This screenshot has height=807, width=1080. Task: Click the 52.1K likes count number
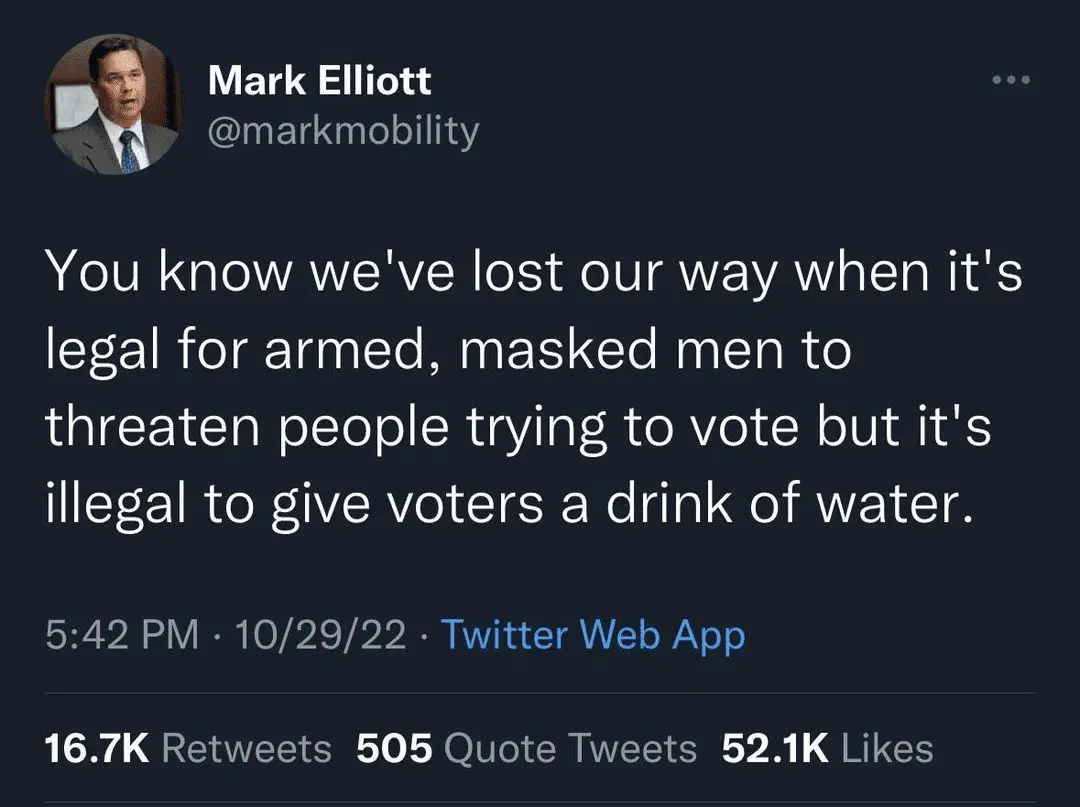[775, 748]
